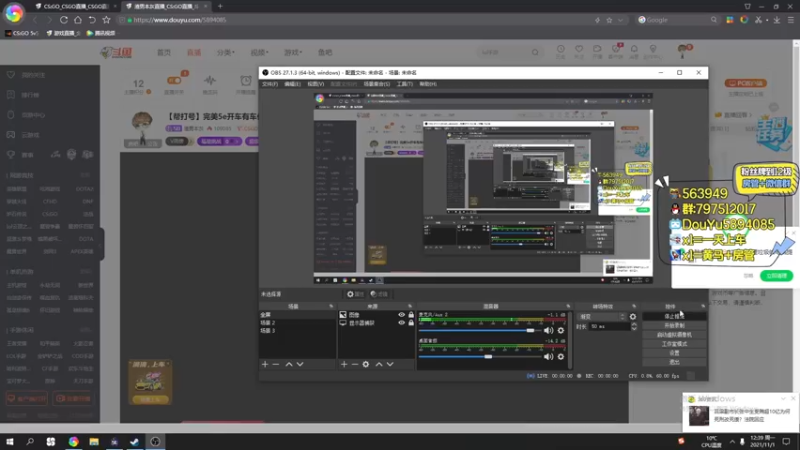Screen dimensions: 800x450
Task: Open the CSGO 5v5 bookmark
Action: coord(22,33)
